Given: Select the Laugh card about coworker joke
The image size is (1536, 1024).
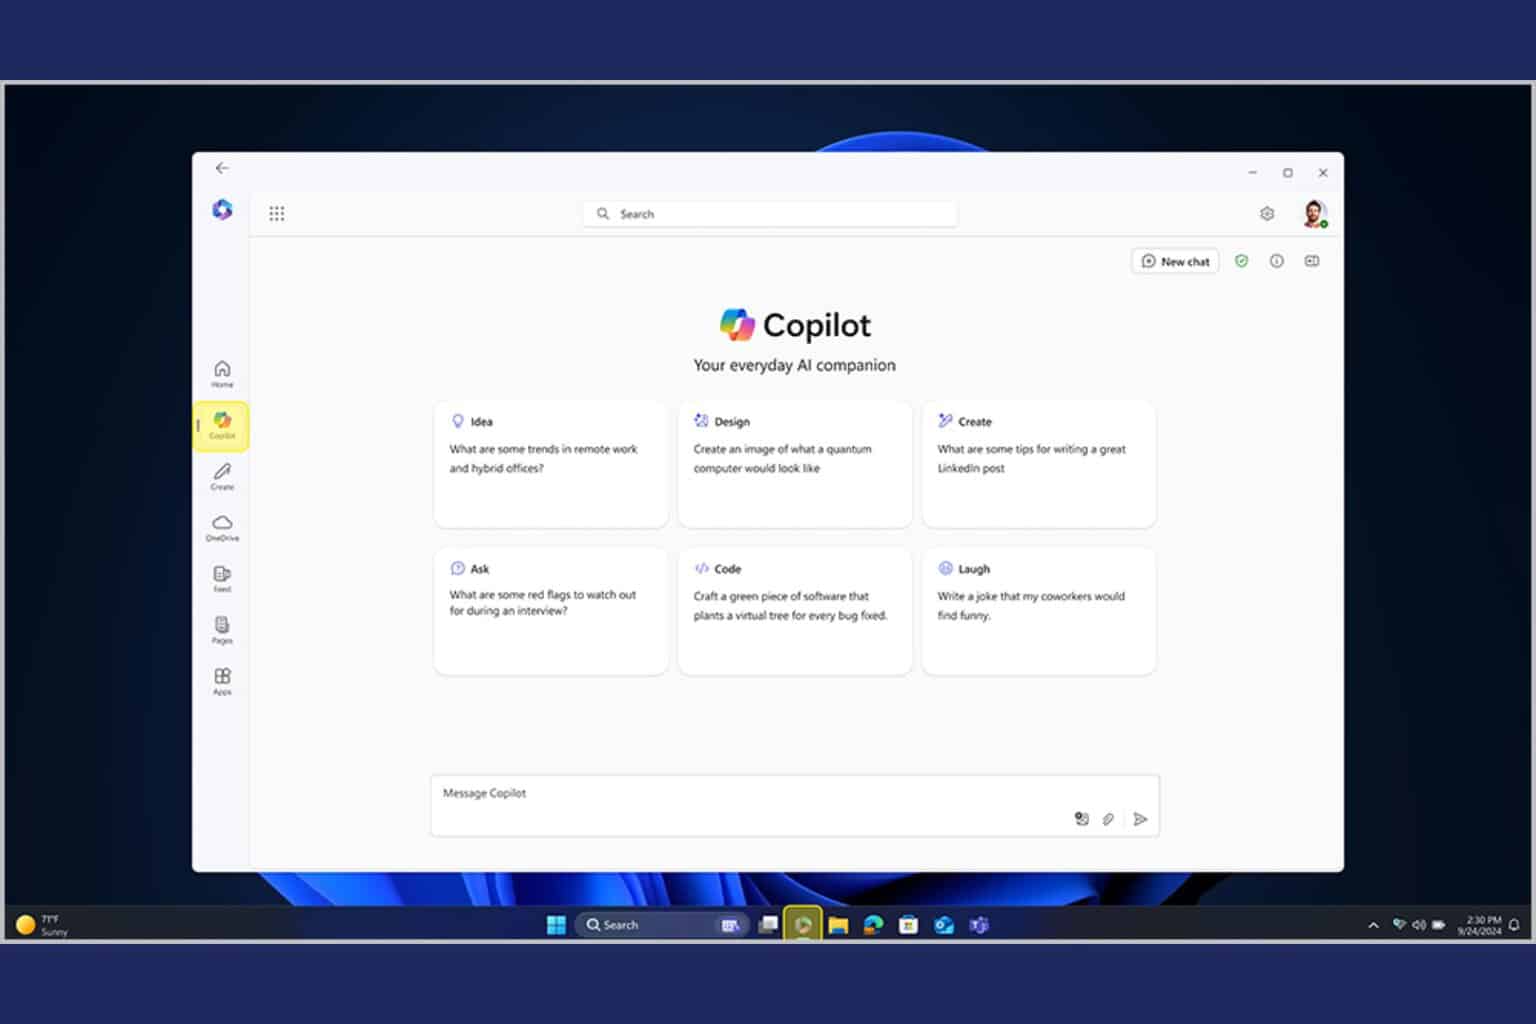Looking at the screenshot, I should pos(1039,611).
